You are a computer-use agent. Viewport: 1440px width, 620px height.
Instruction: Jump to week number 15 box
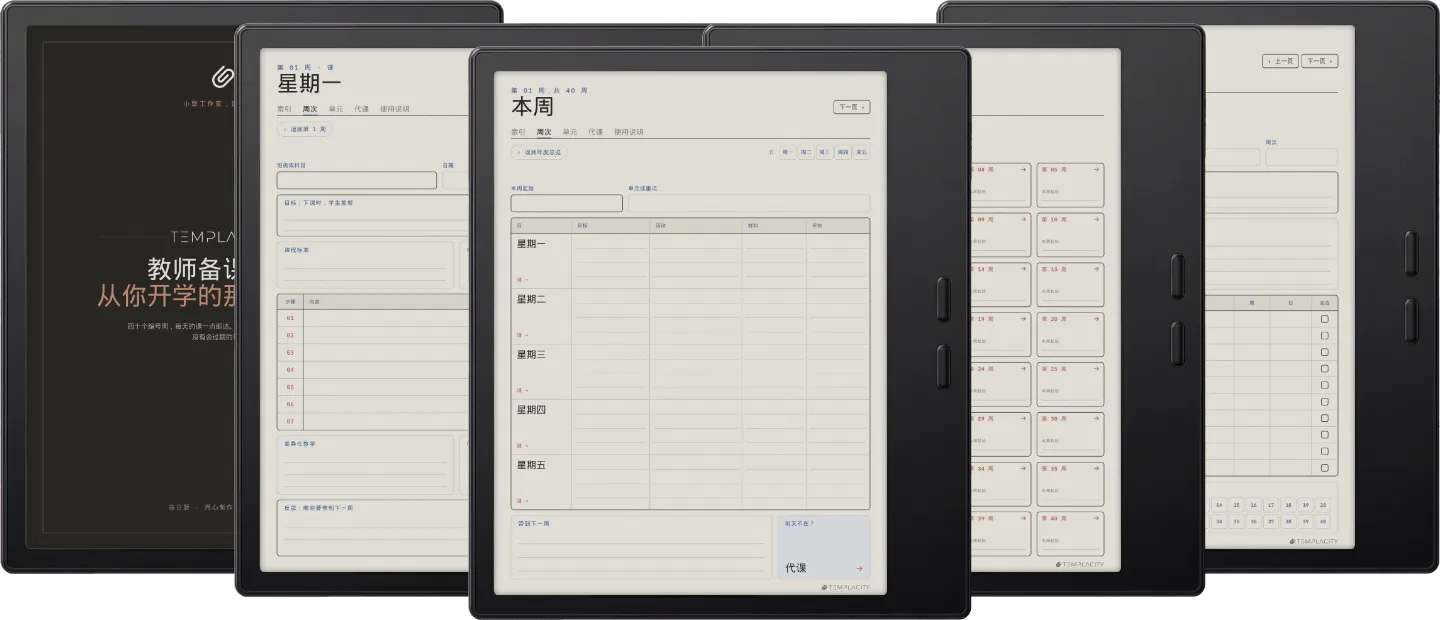(x=1236, y=505)
